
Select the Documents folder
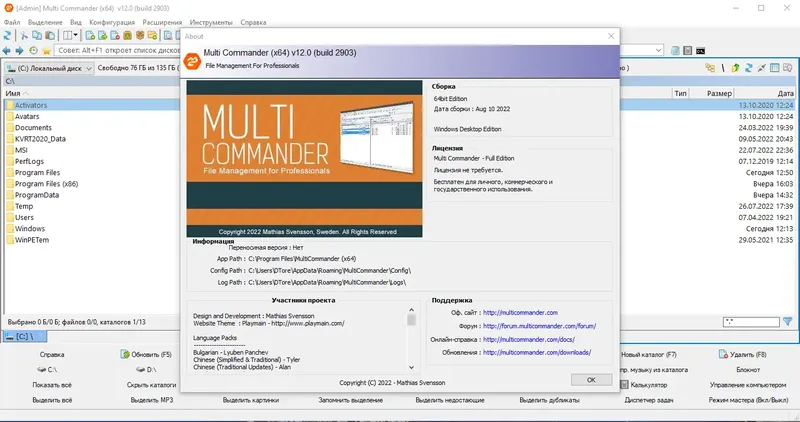pos(33,128)
